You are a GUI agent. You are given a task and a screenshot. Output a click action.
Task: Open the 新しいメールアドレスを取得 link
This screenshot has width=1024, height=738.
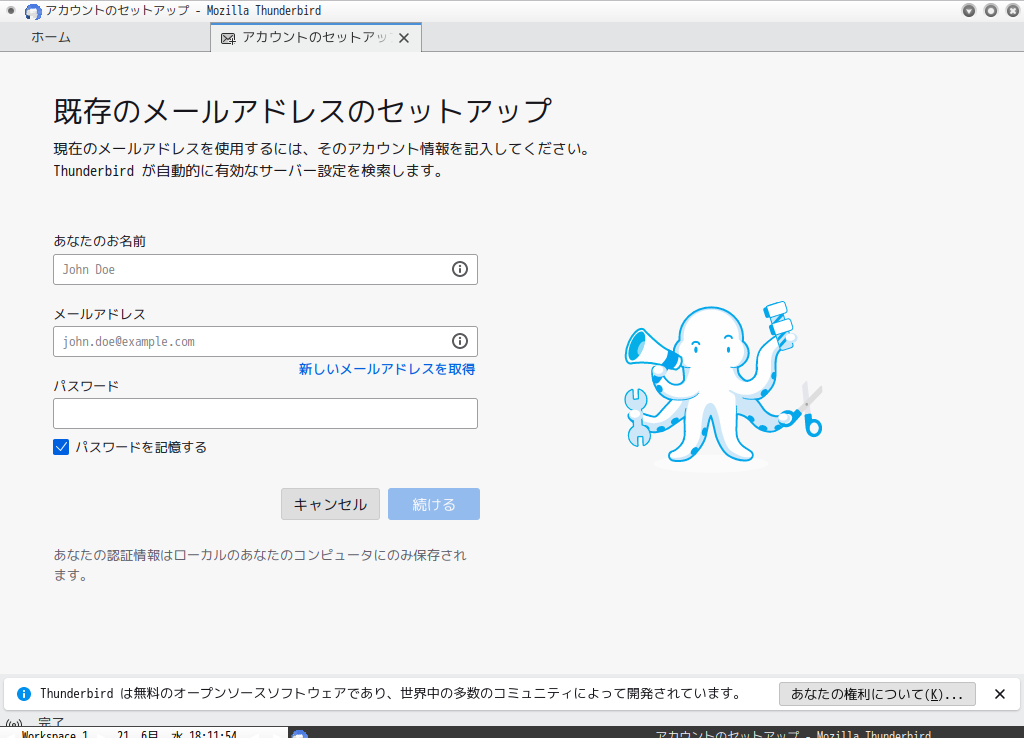pyautogui.click(x=387, y=369)
